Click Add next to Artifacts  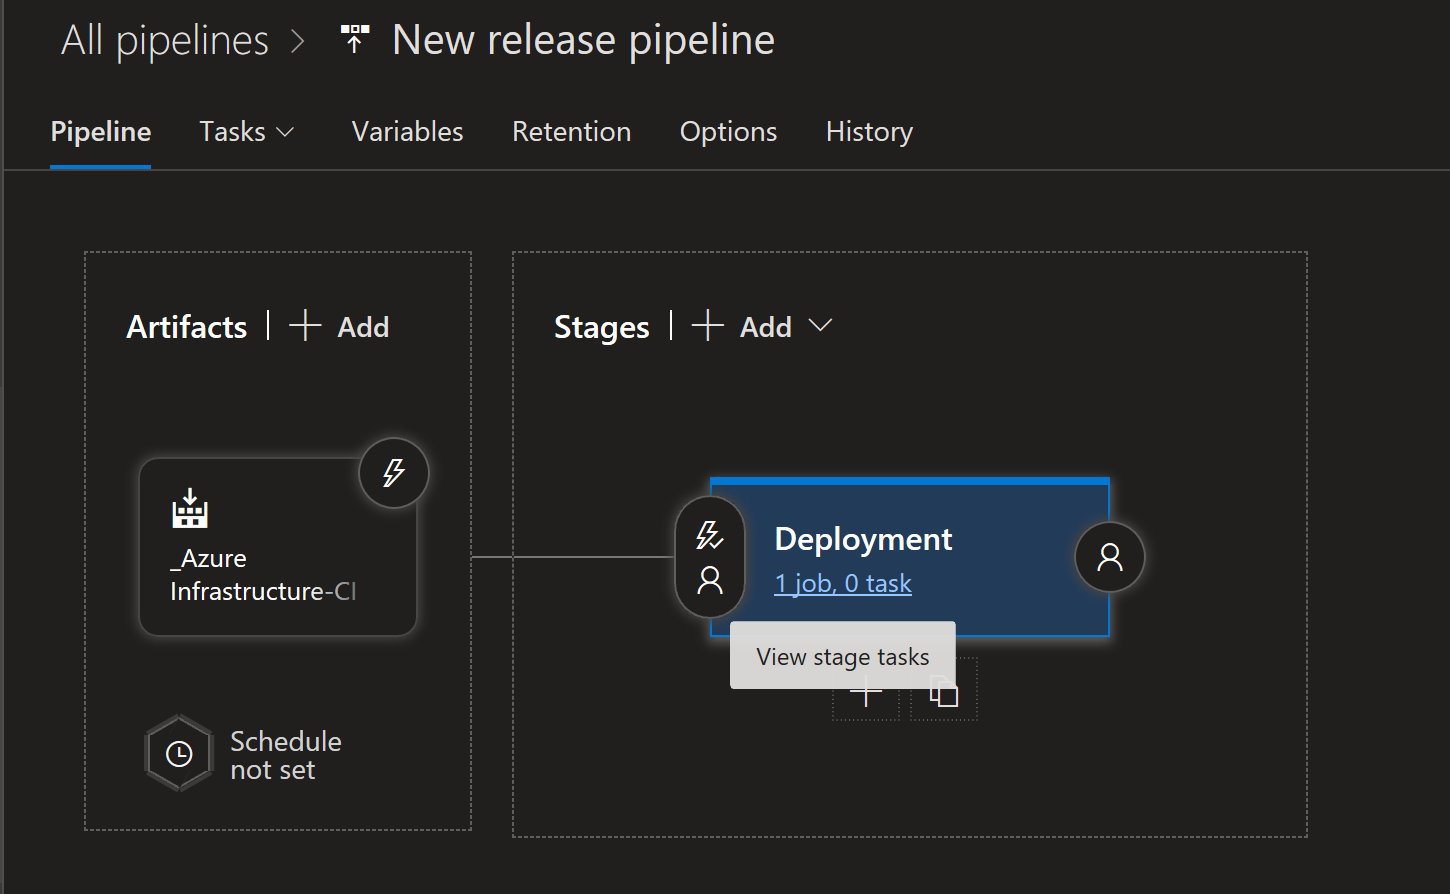[363, 327]
